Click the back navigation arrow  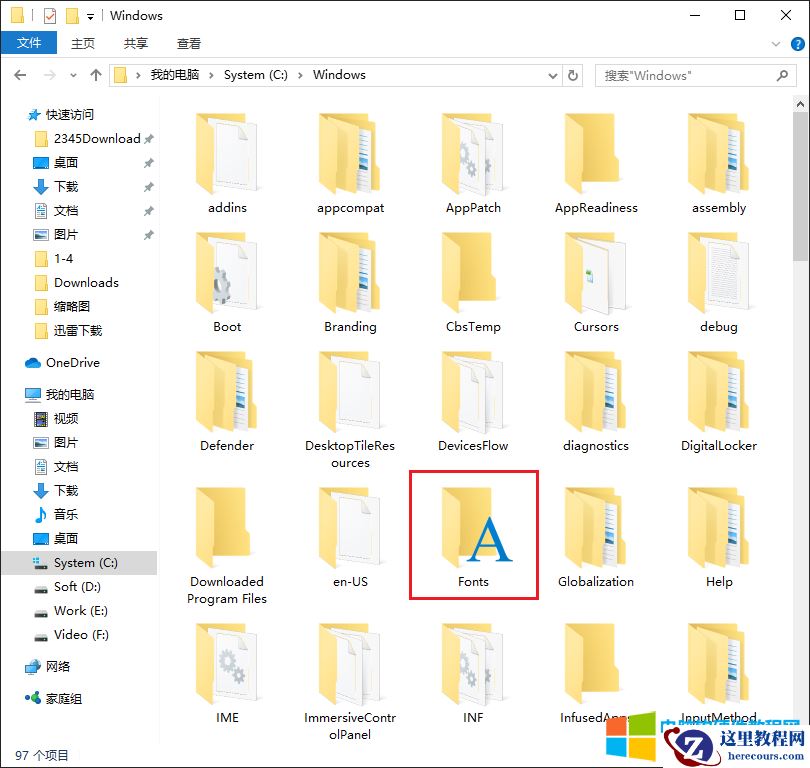(x=20, y=74)
